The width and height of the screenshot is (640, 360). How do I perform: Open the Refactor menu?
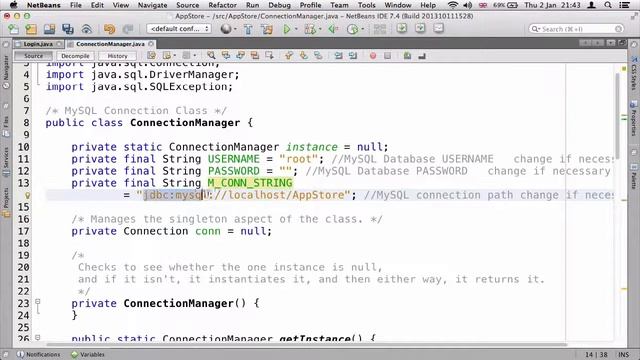point(222,5)
